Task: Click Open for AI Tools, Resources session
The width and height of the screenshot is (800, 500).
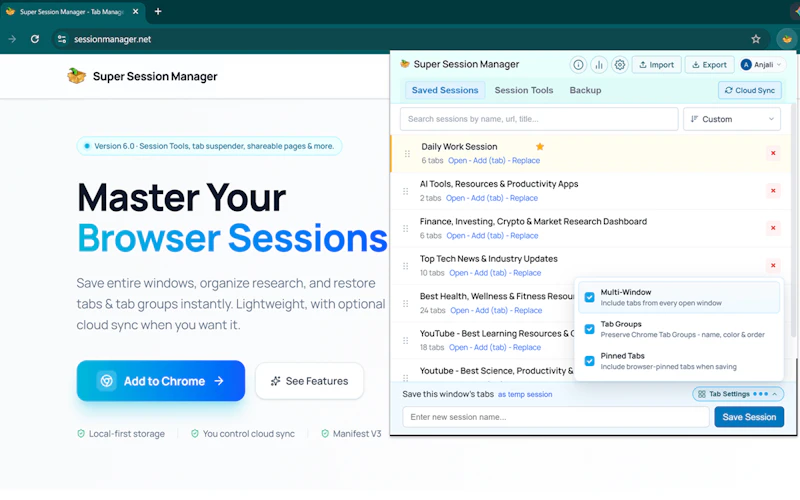Action: click(455, 198)
